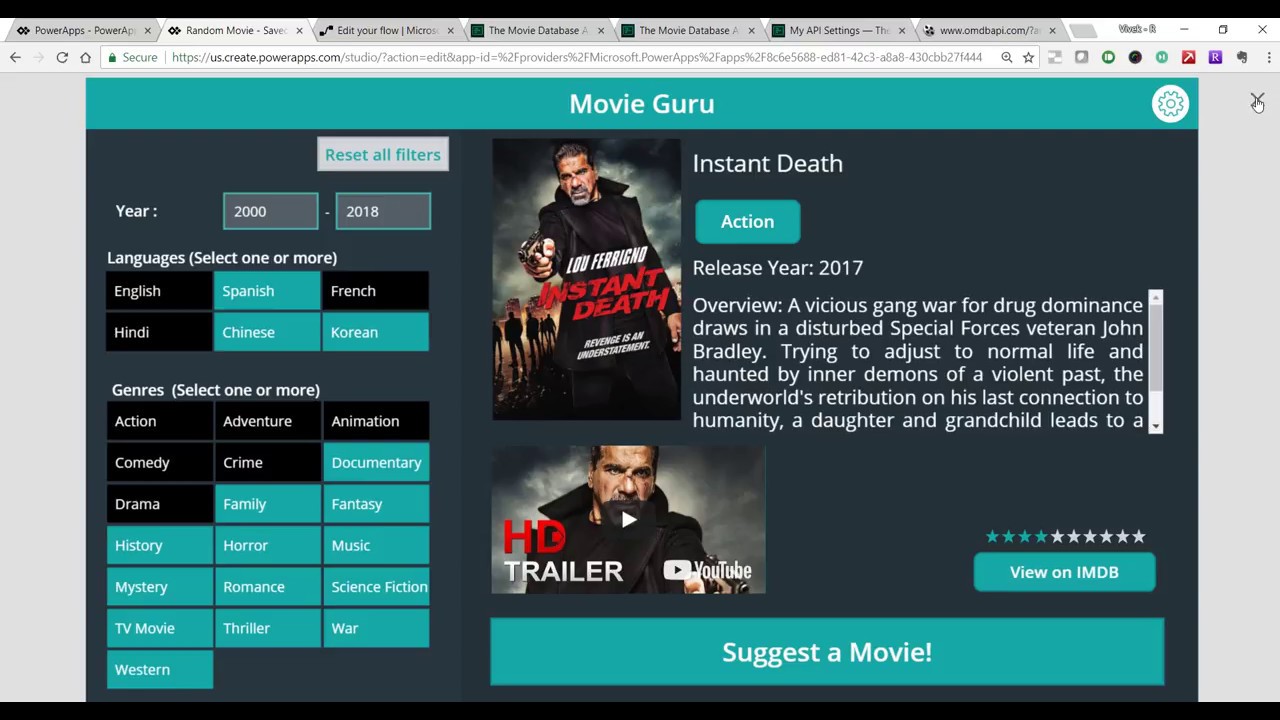Screen dimensions: 1280x720
Task: Switch to the My API Settings tab
Action: [838, 30]
